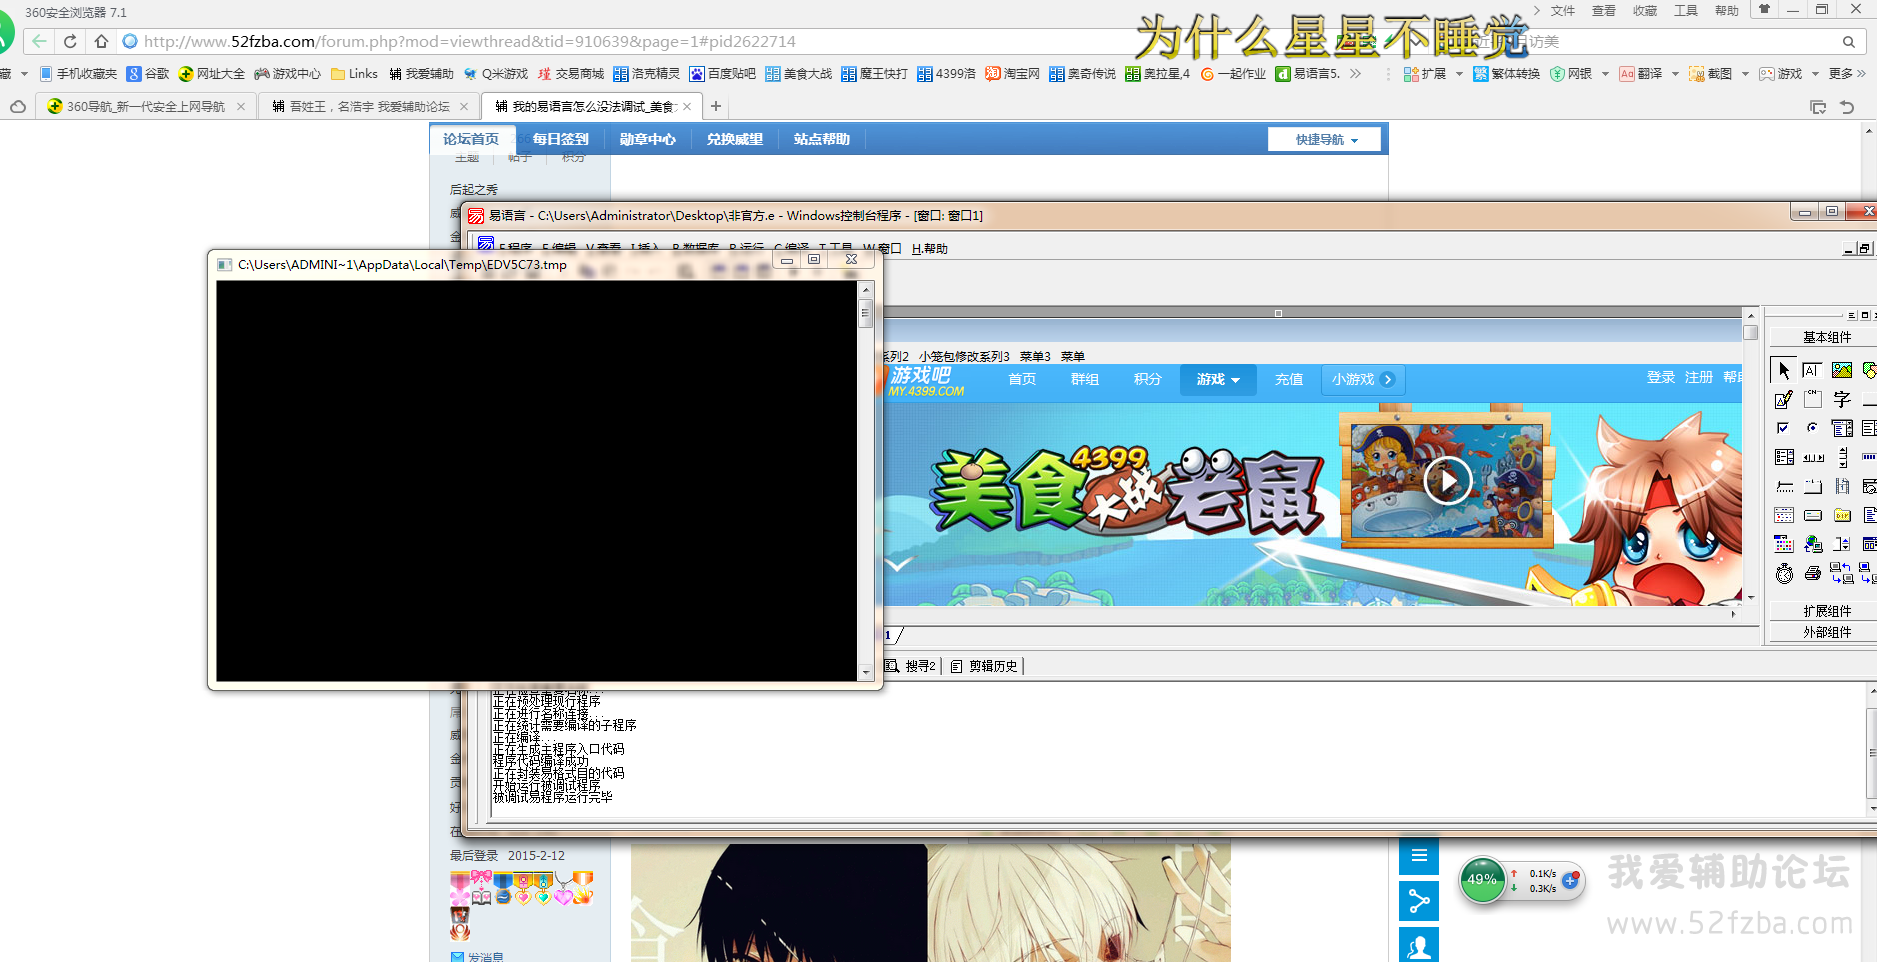Open 勋章中心 forum link
Image resolution: width=1877 pixels, height=962 pixels.
pos(647,140)
